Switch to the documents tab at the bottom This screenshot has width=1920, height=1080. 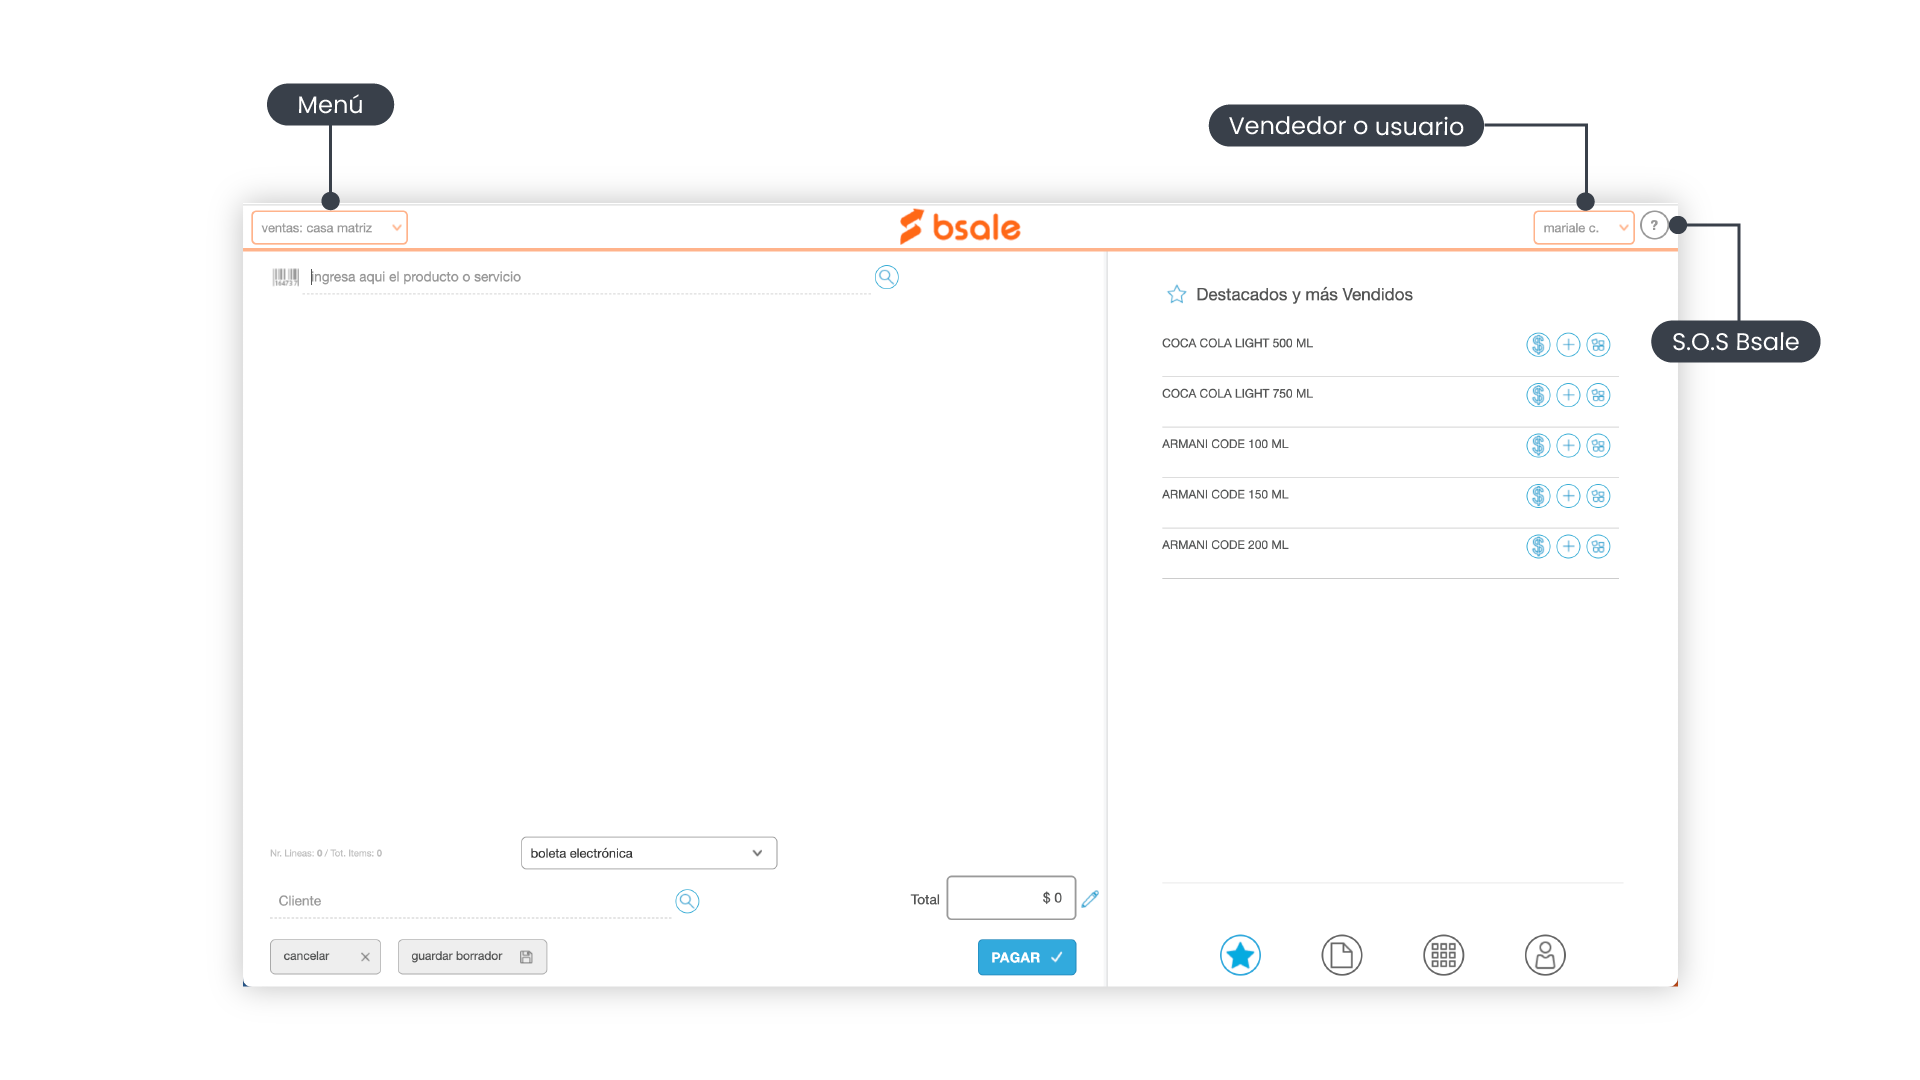click(1341, 956)
